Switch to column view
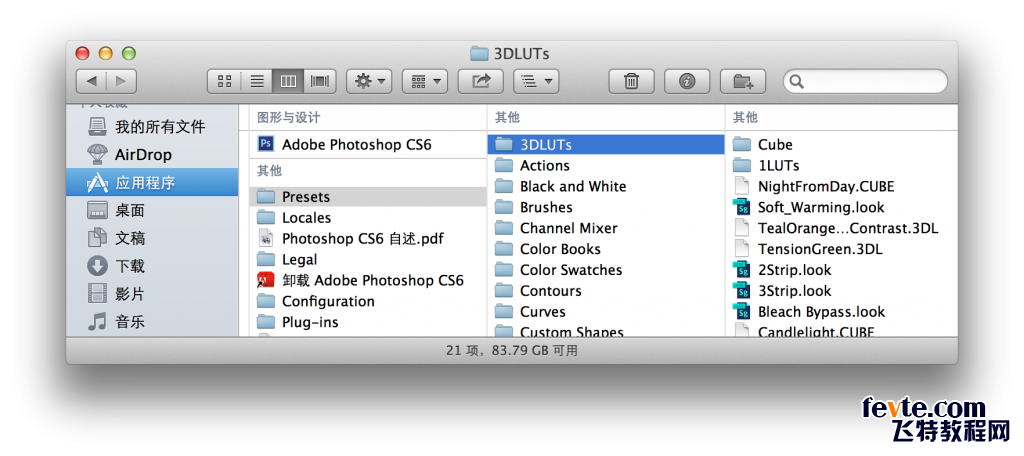1024x456 pixels. [x=288, y=81]
